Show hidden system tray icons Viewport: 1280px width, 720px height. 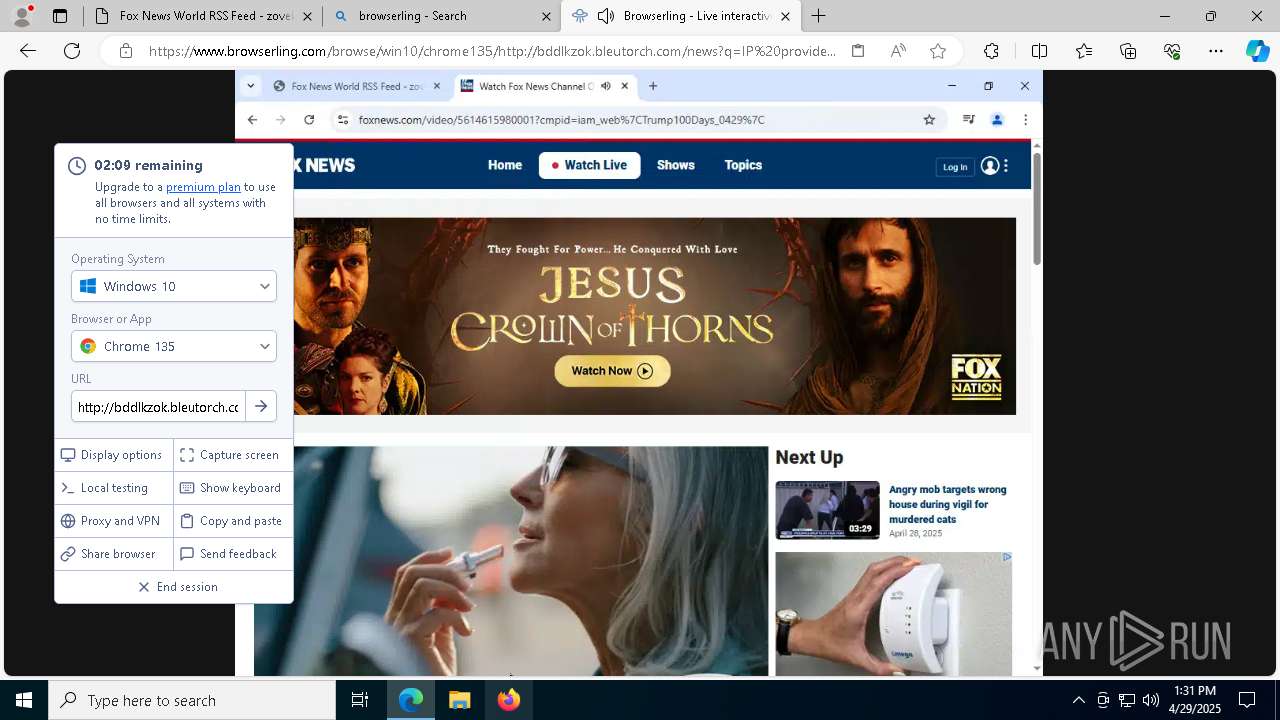coord(1079,700)
